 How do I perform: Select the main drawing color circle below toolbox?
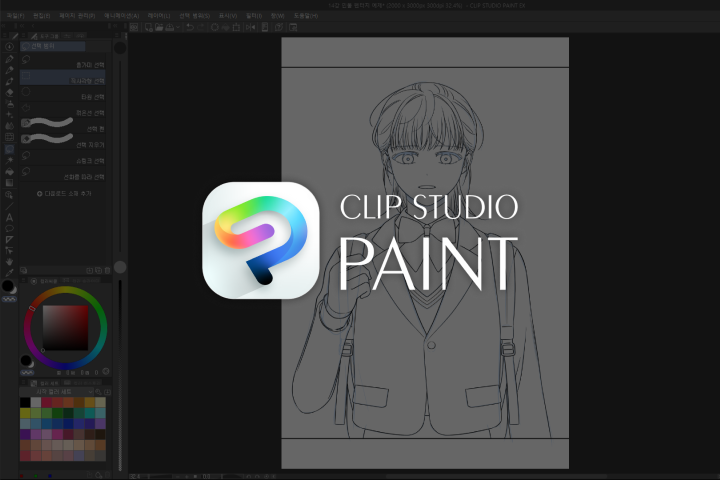7,286
